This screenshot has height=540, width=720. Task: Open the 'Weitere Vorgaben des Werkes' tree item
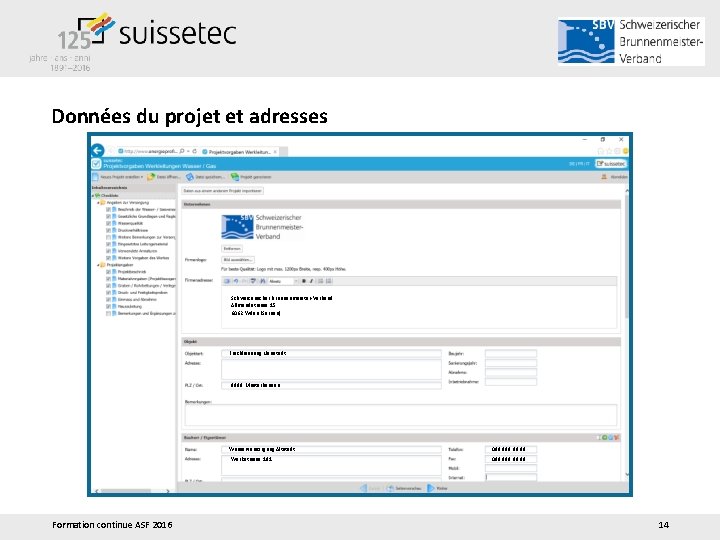coord(143,258)
